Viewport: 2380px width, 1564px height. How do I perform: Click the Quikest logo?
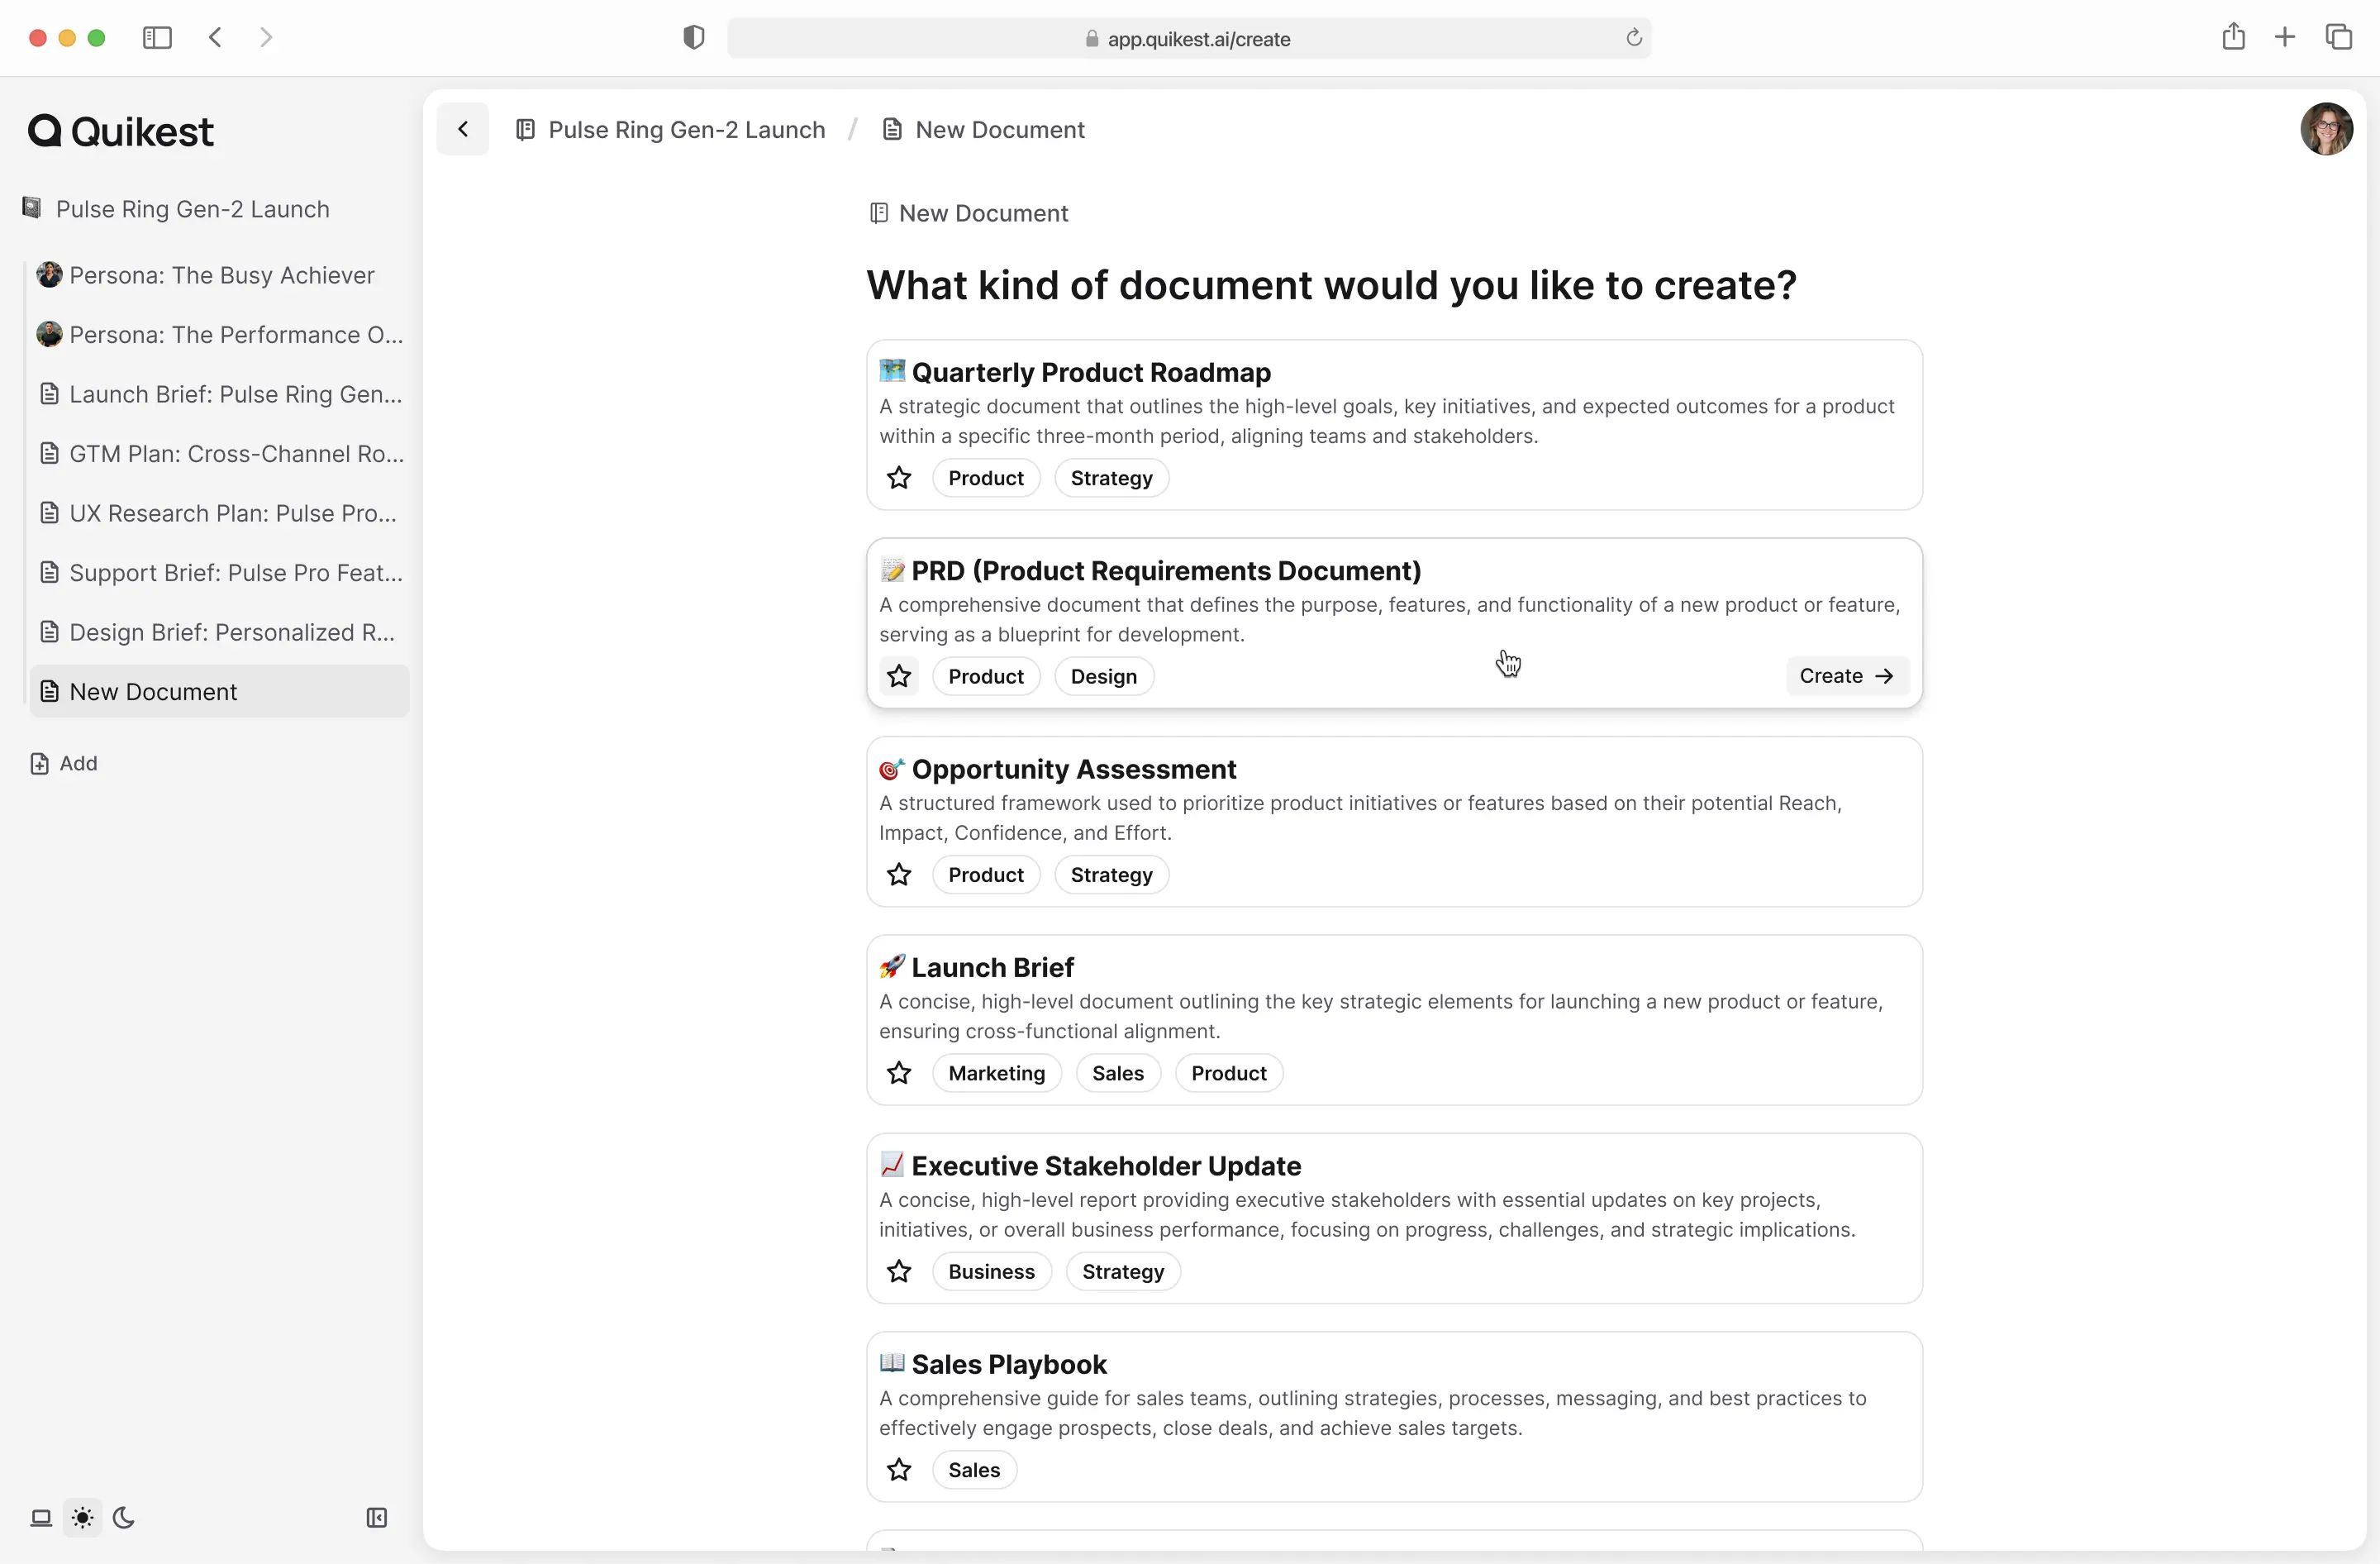[x=121, y=131]
